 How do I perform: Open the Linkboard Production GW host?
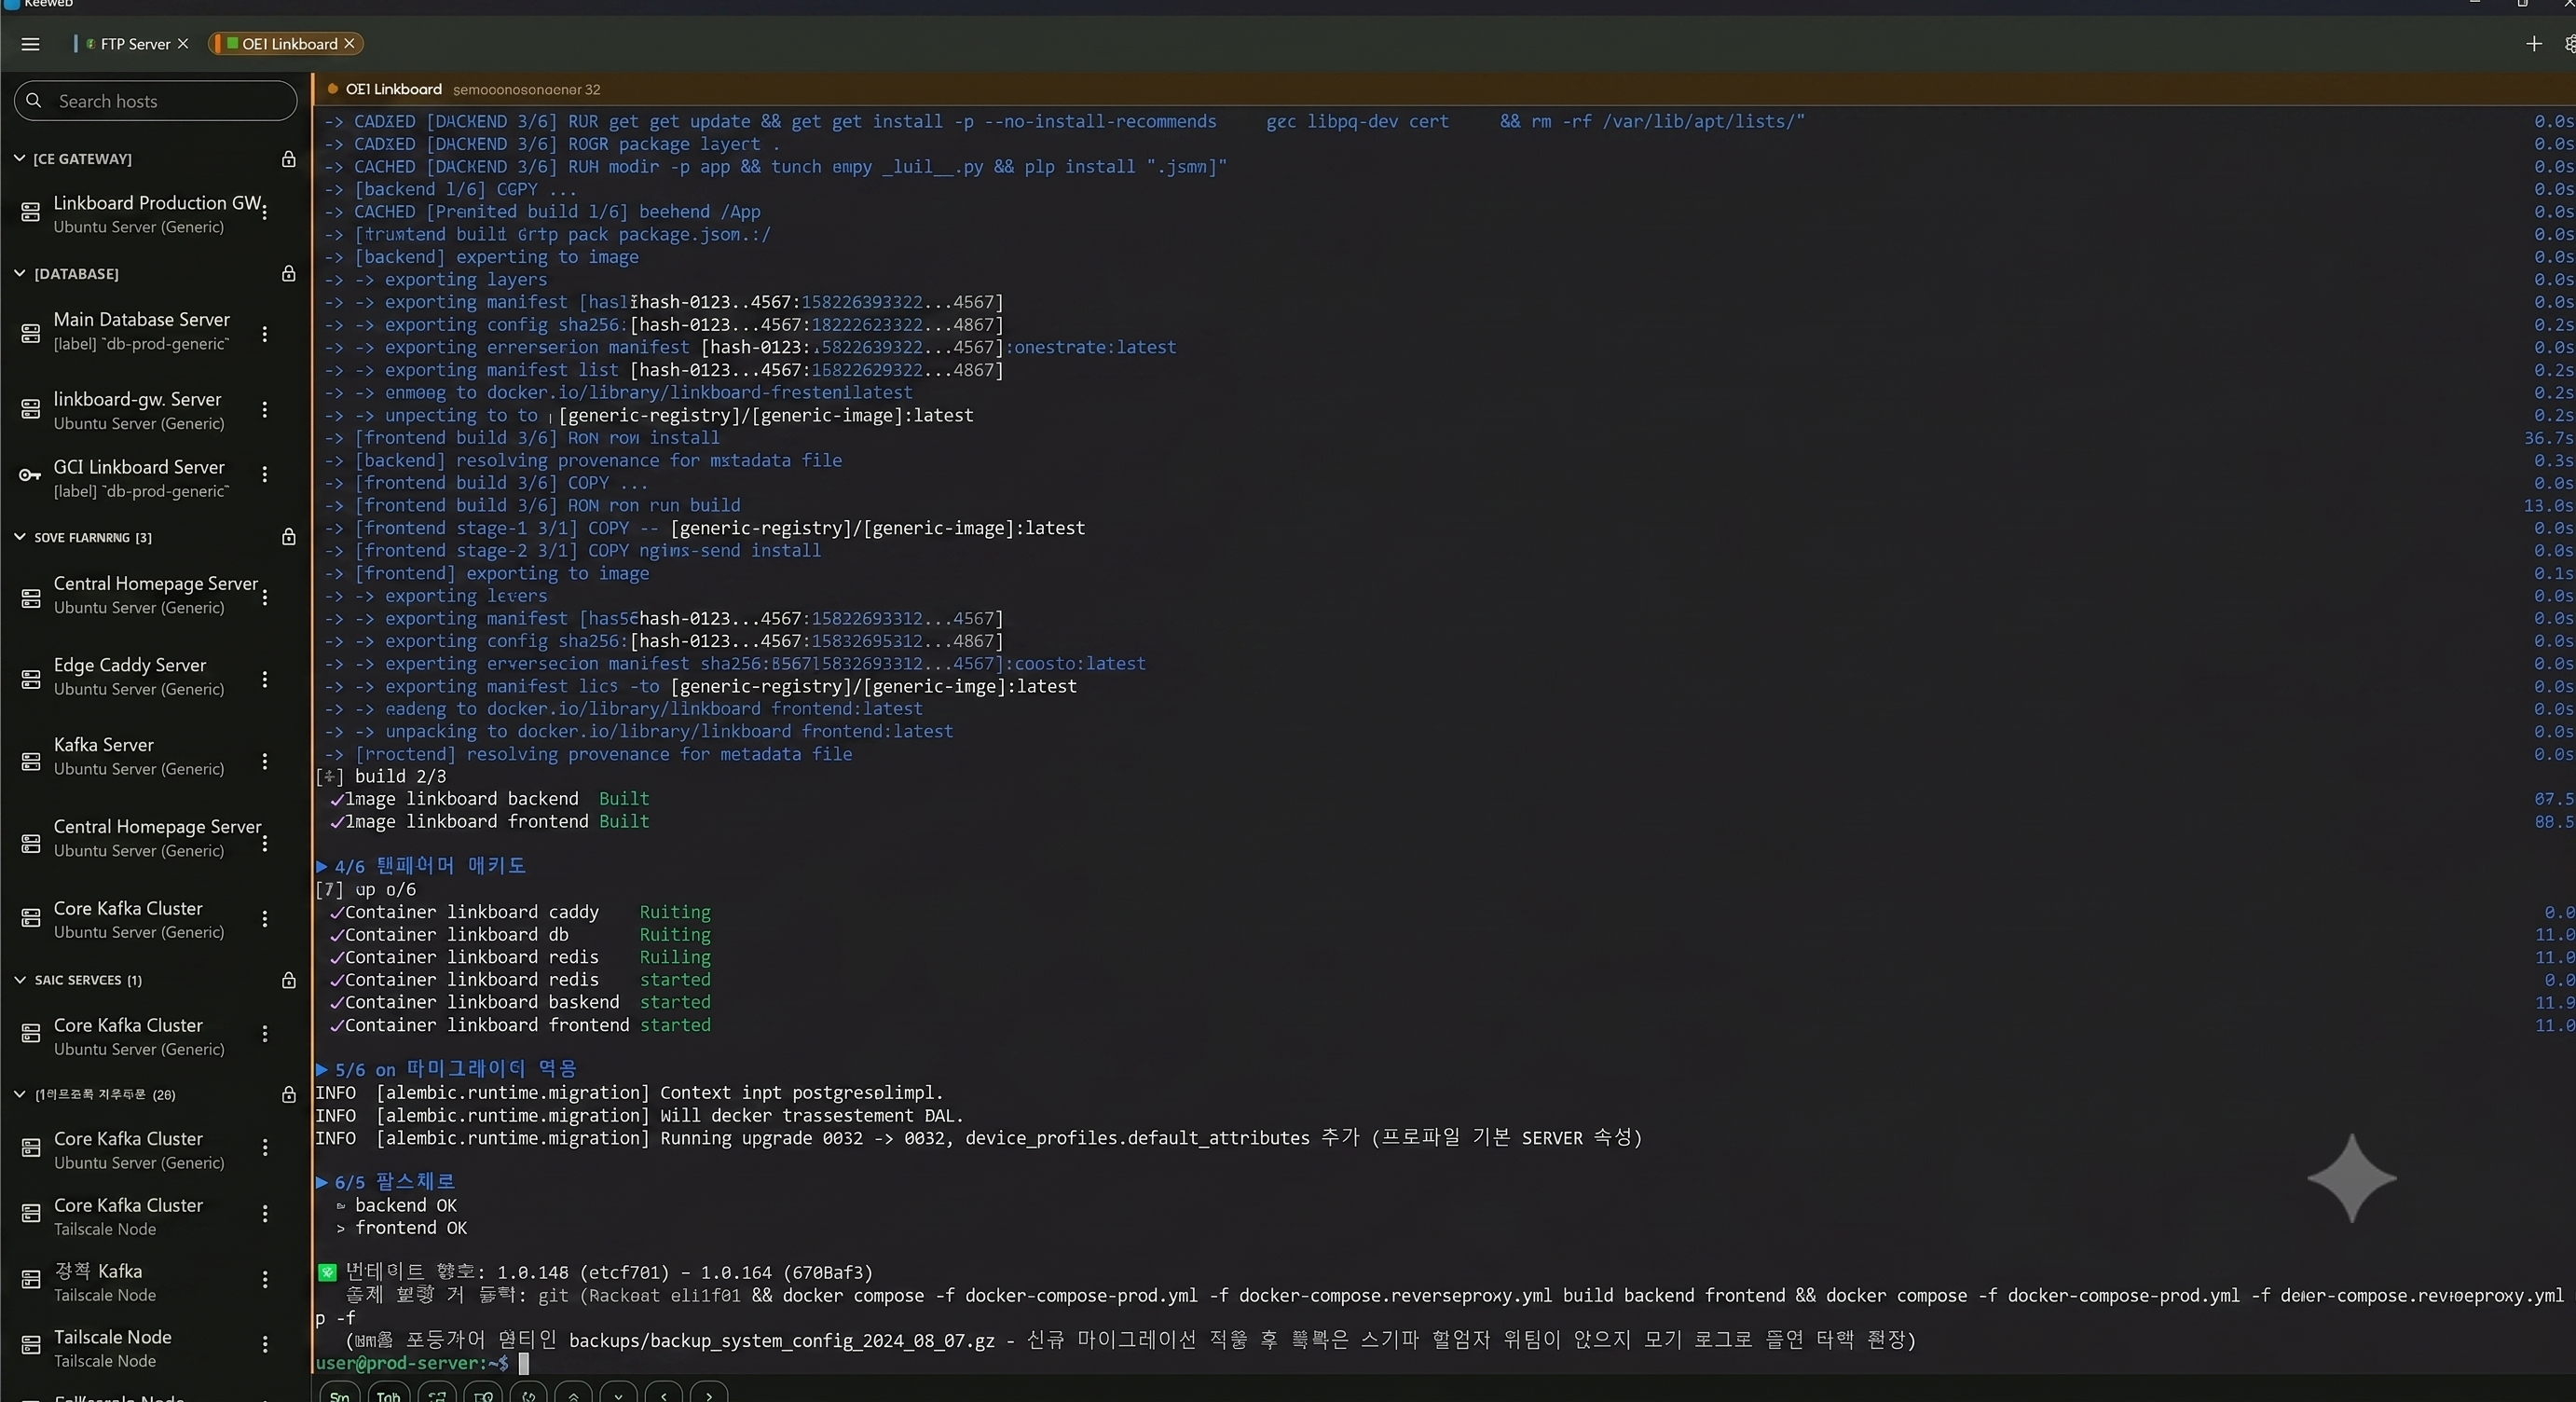[156, 213]
